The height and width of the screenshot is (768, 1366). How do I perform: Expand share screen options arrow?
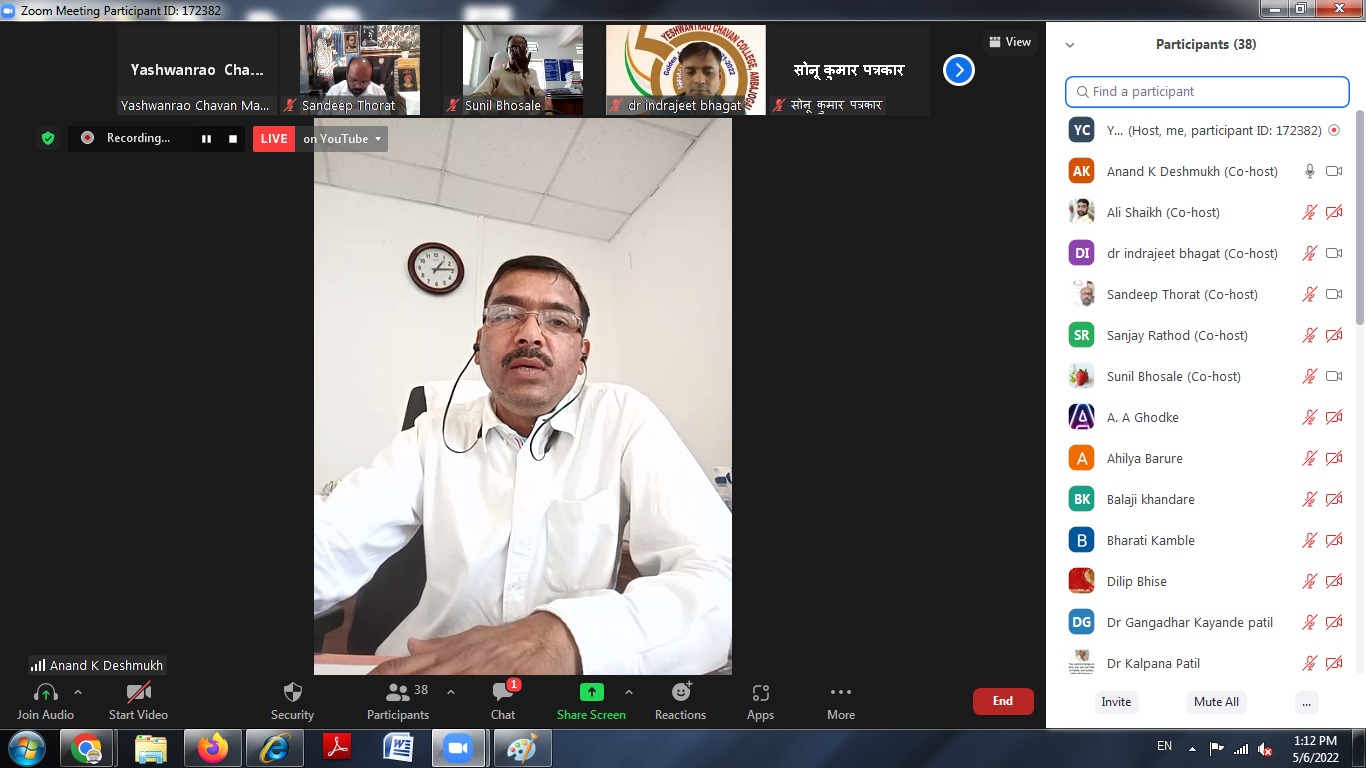pyautogui.click(x=629, y=692)
